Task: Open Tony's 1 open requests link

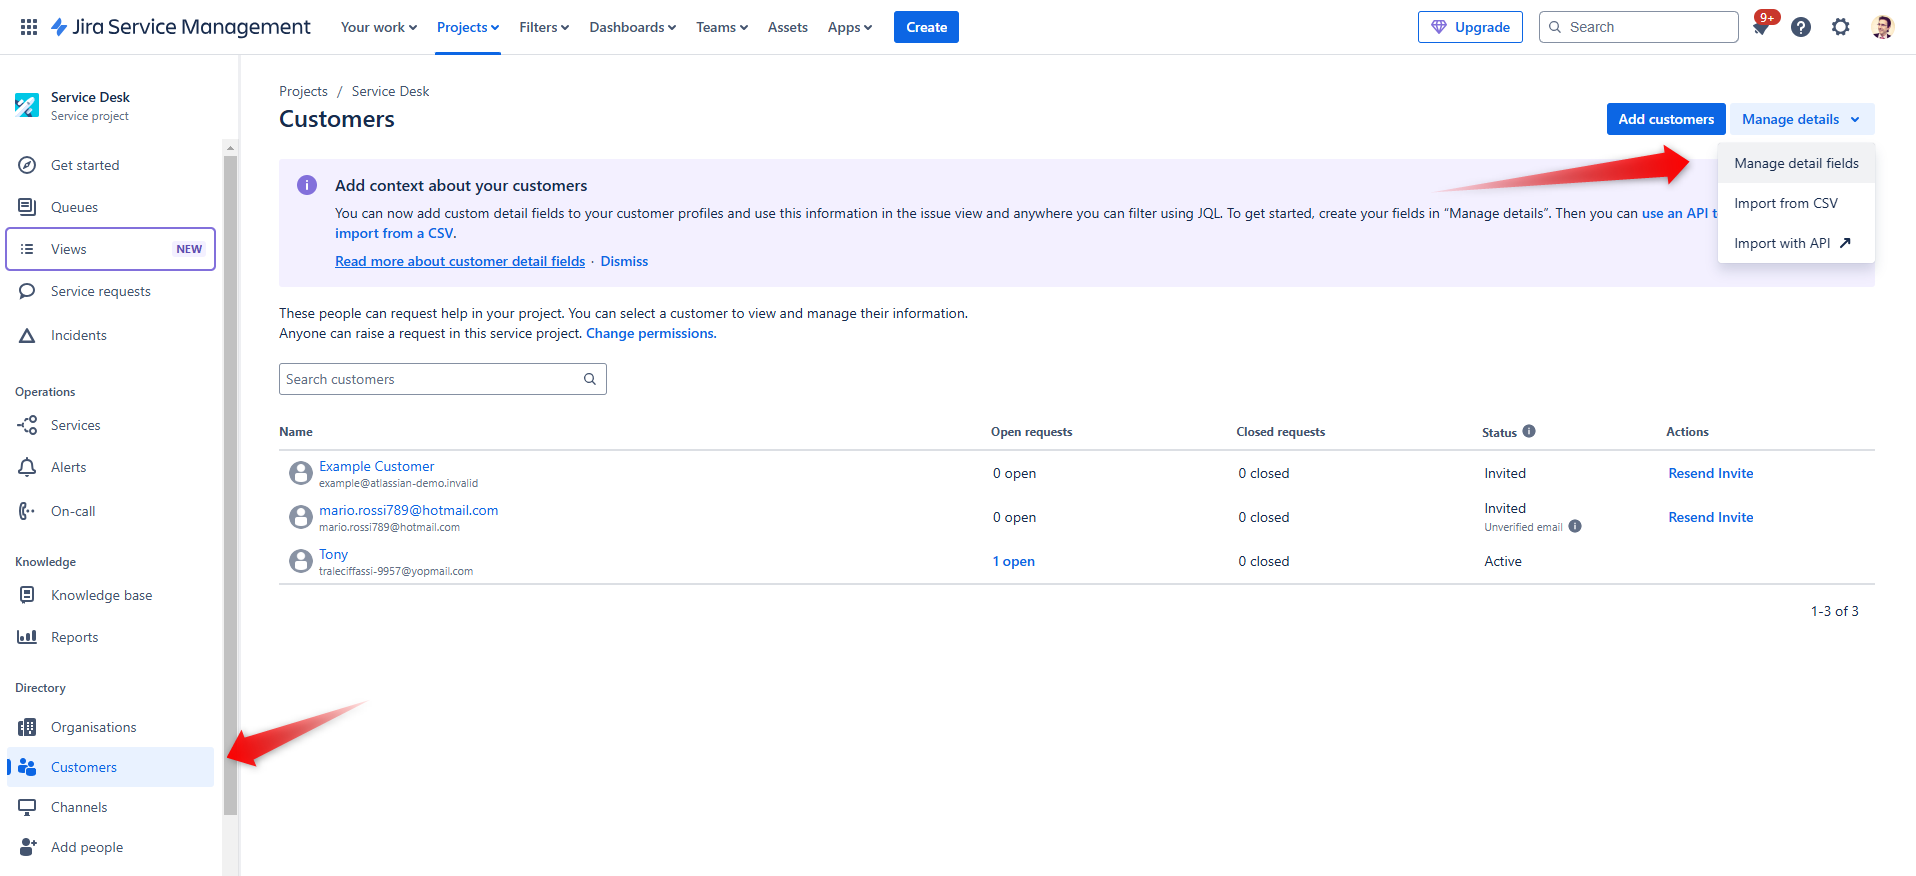Action: pyautogui.click(x=1013, y=561)
